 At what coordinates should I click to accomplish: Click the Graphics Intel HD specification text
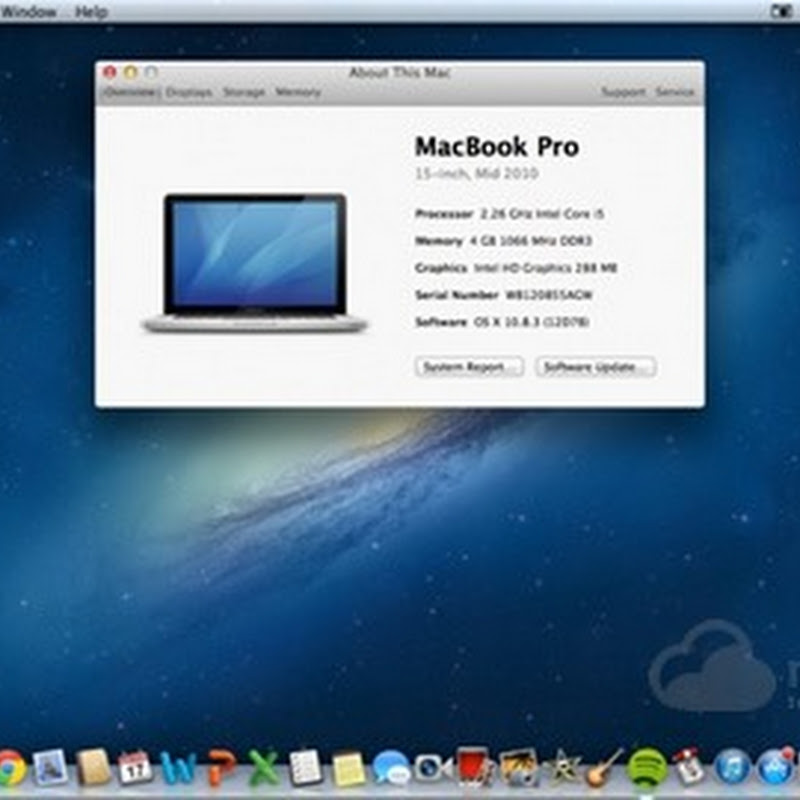tap(545, 268)
